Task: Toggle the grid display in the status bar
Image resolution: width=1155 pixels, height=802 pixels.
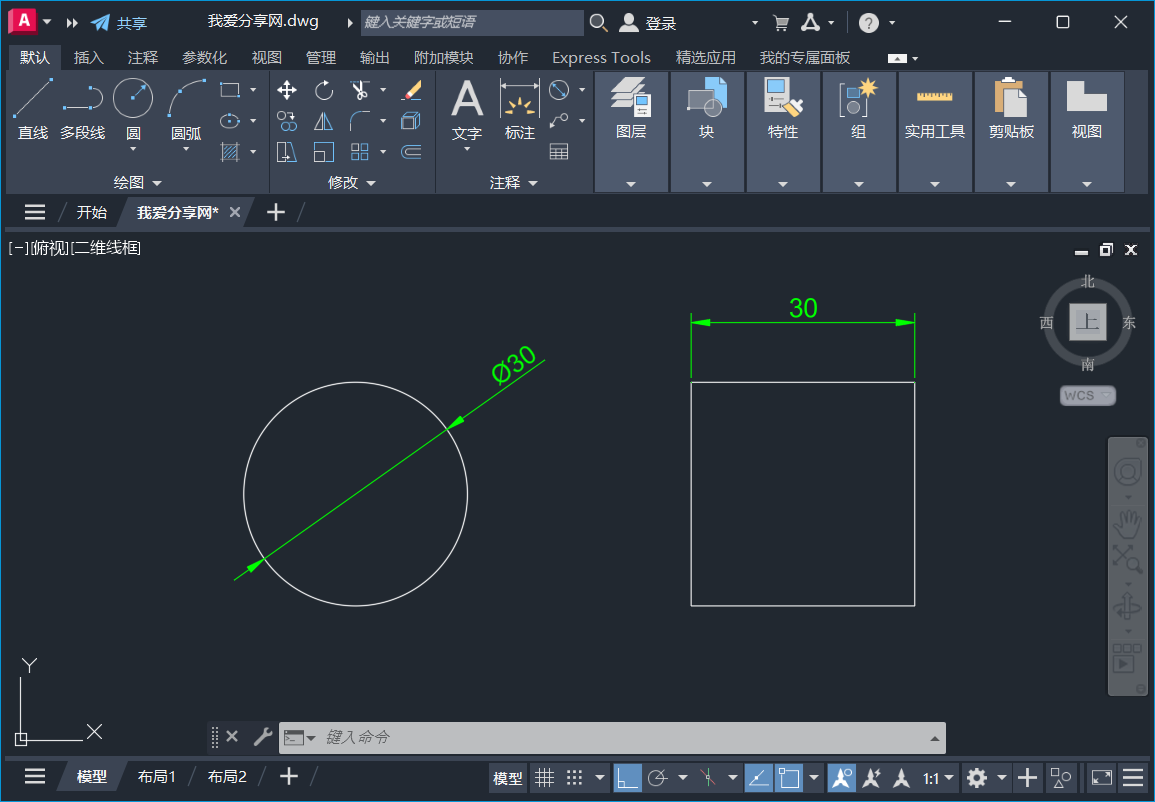Action: pyautogui.click(x=544, y=777)
